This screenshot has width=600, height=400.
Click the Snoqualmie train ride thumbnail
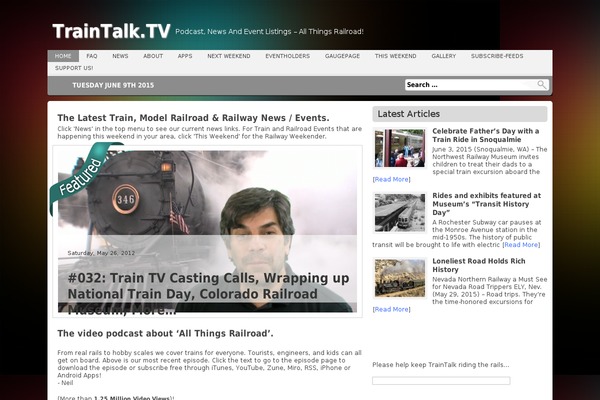399,148
